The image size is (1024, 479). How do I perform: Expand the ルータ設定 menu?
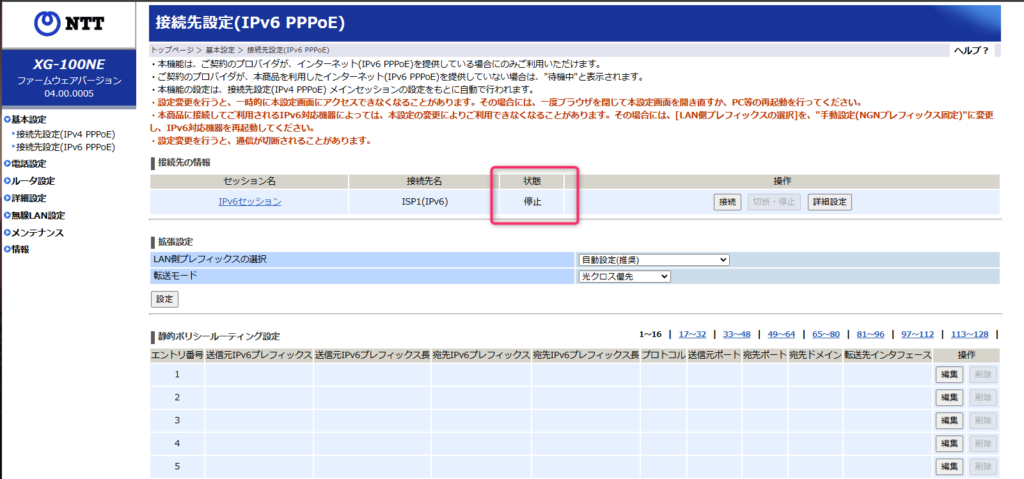(33, 181)
